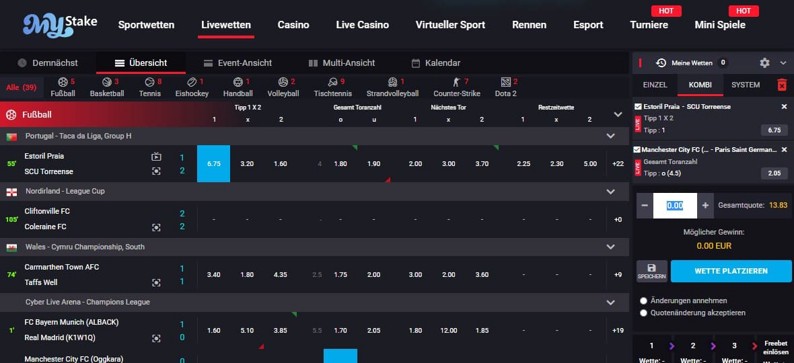
Task: Collapse the Fußball section chevron
Action: coord(618,114)
